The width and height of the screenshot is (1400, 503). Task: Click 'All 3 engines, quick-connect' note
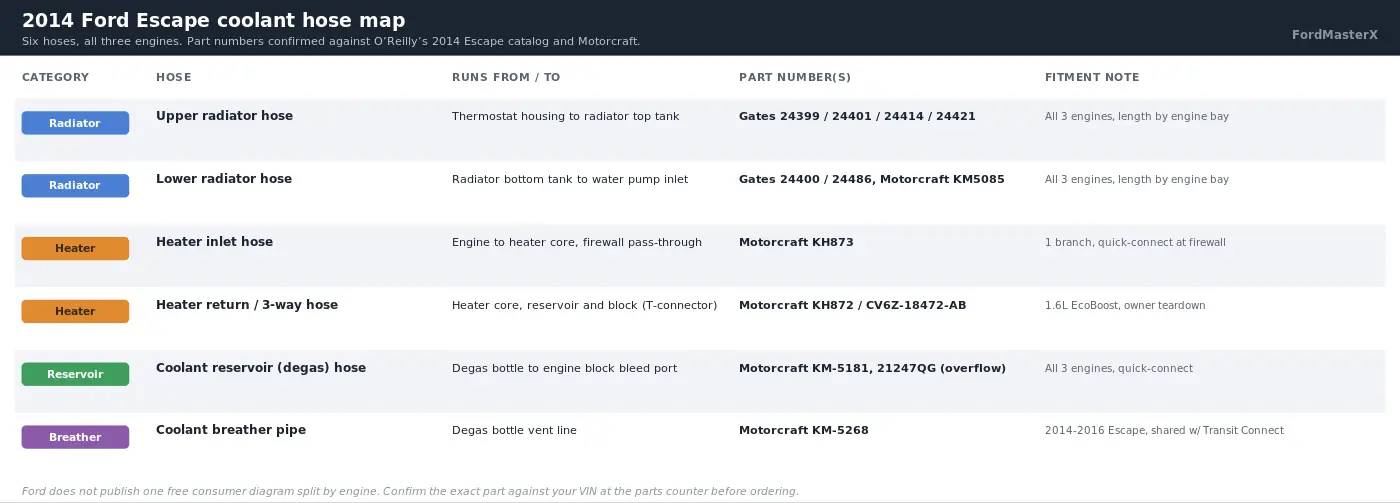click(1119, 369)
